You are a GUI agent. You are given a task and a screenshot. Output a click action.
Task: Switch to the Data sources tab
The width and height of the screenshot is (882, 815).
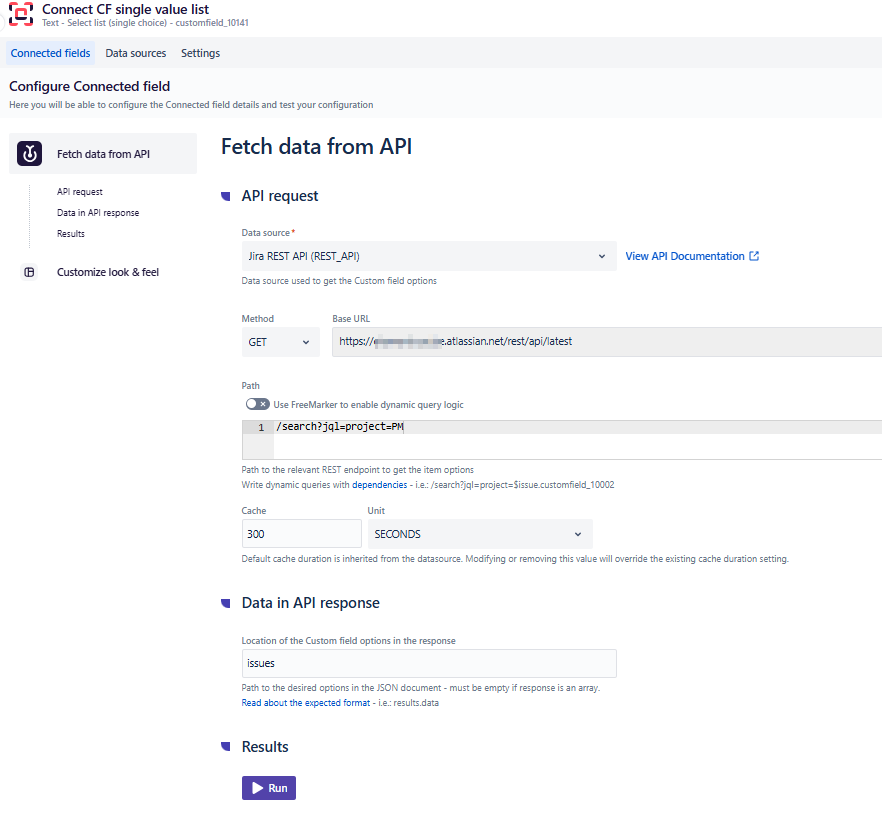pyautogui.click(x=135, y=53)
